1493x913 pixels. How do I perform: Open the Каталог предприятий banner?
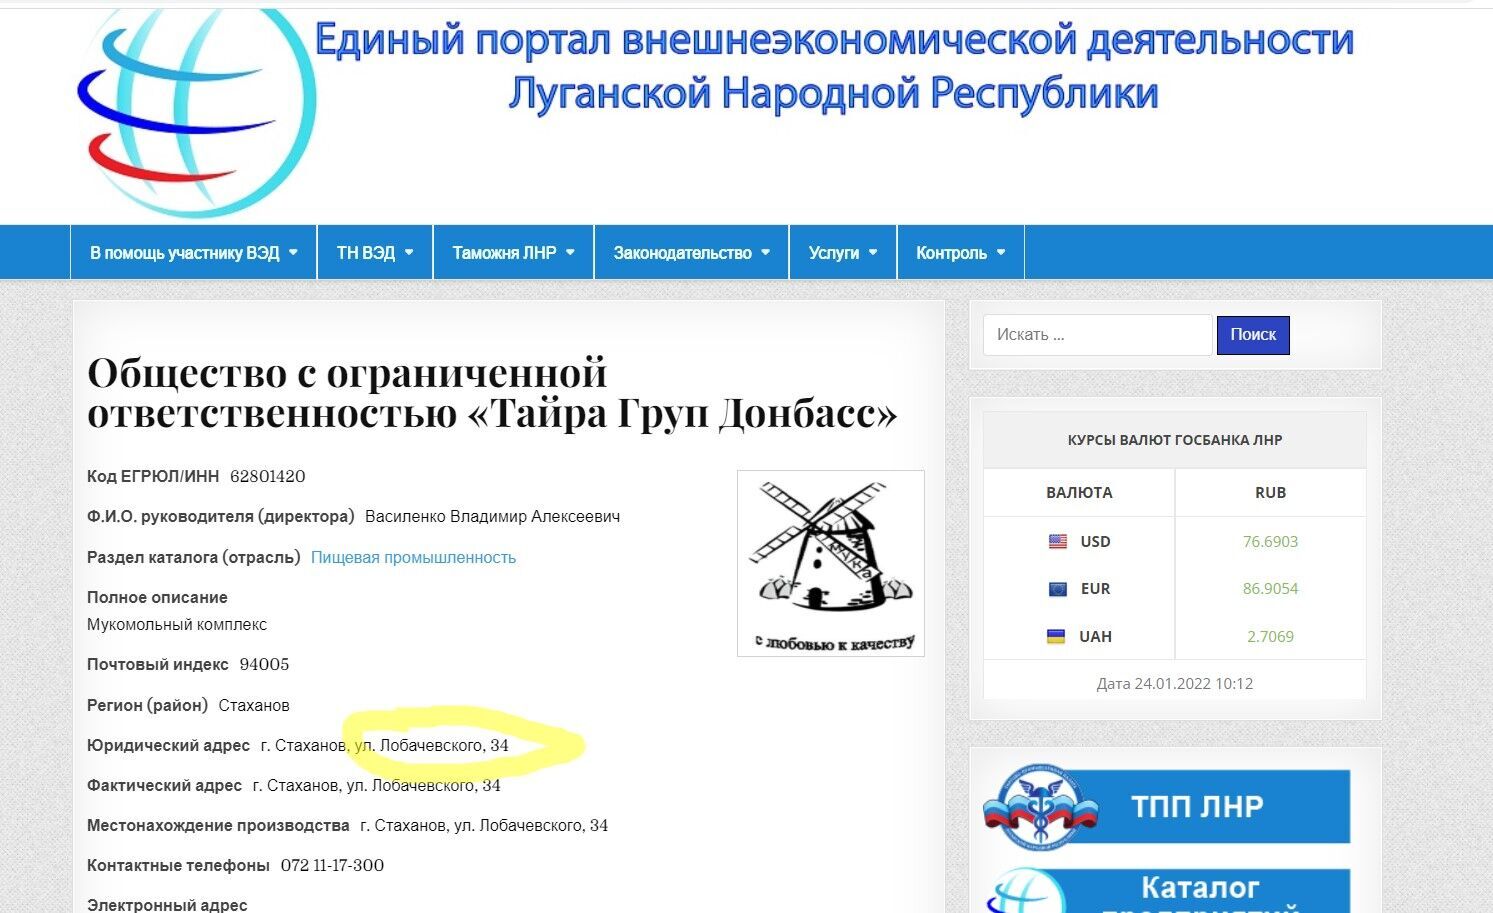point(1200,888)
